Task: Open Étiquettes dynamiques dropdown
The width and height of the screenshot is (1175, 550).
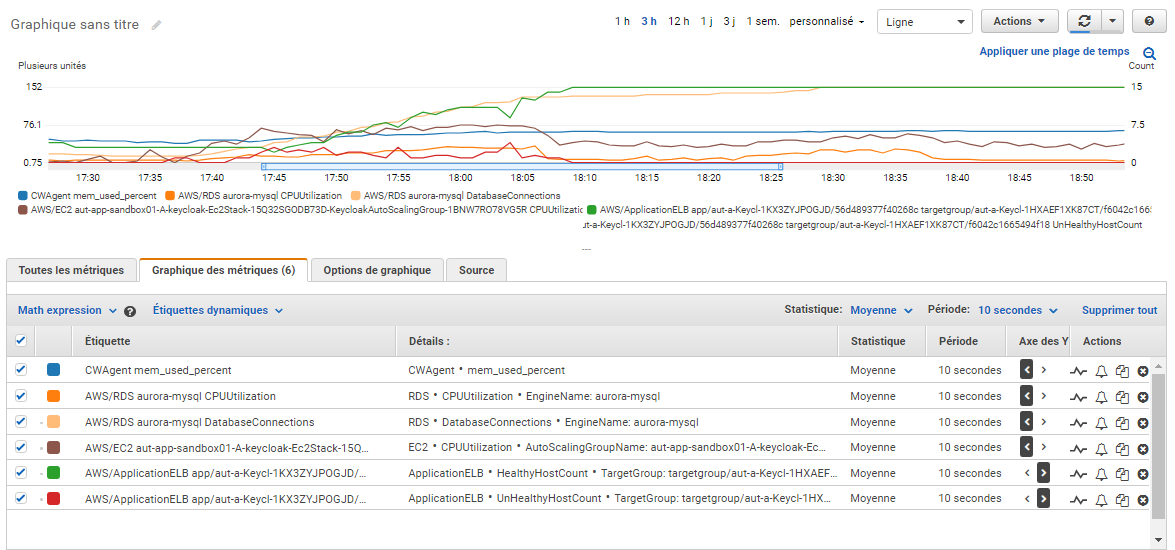Action: (218, 310)
